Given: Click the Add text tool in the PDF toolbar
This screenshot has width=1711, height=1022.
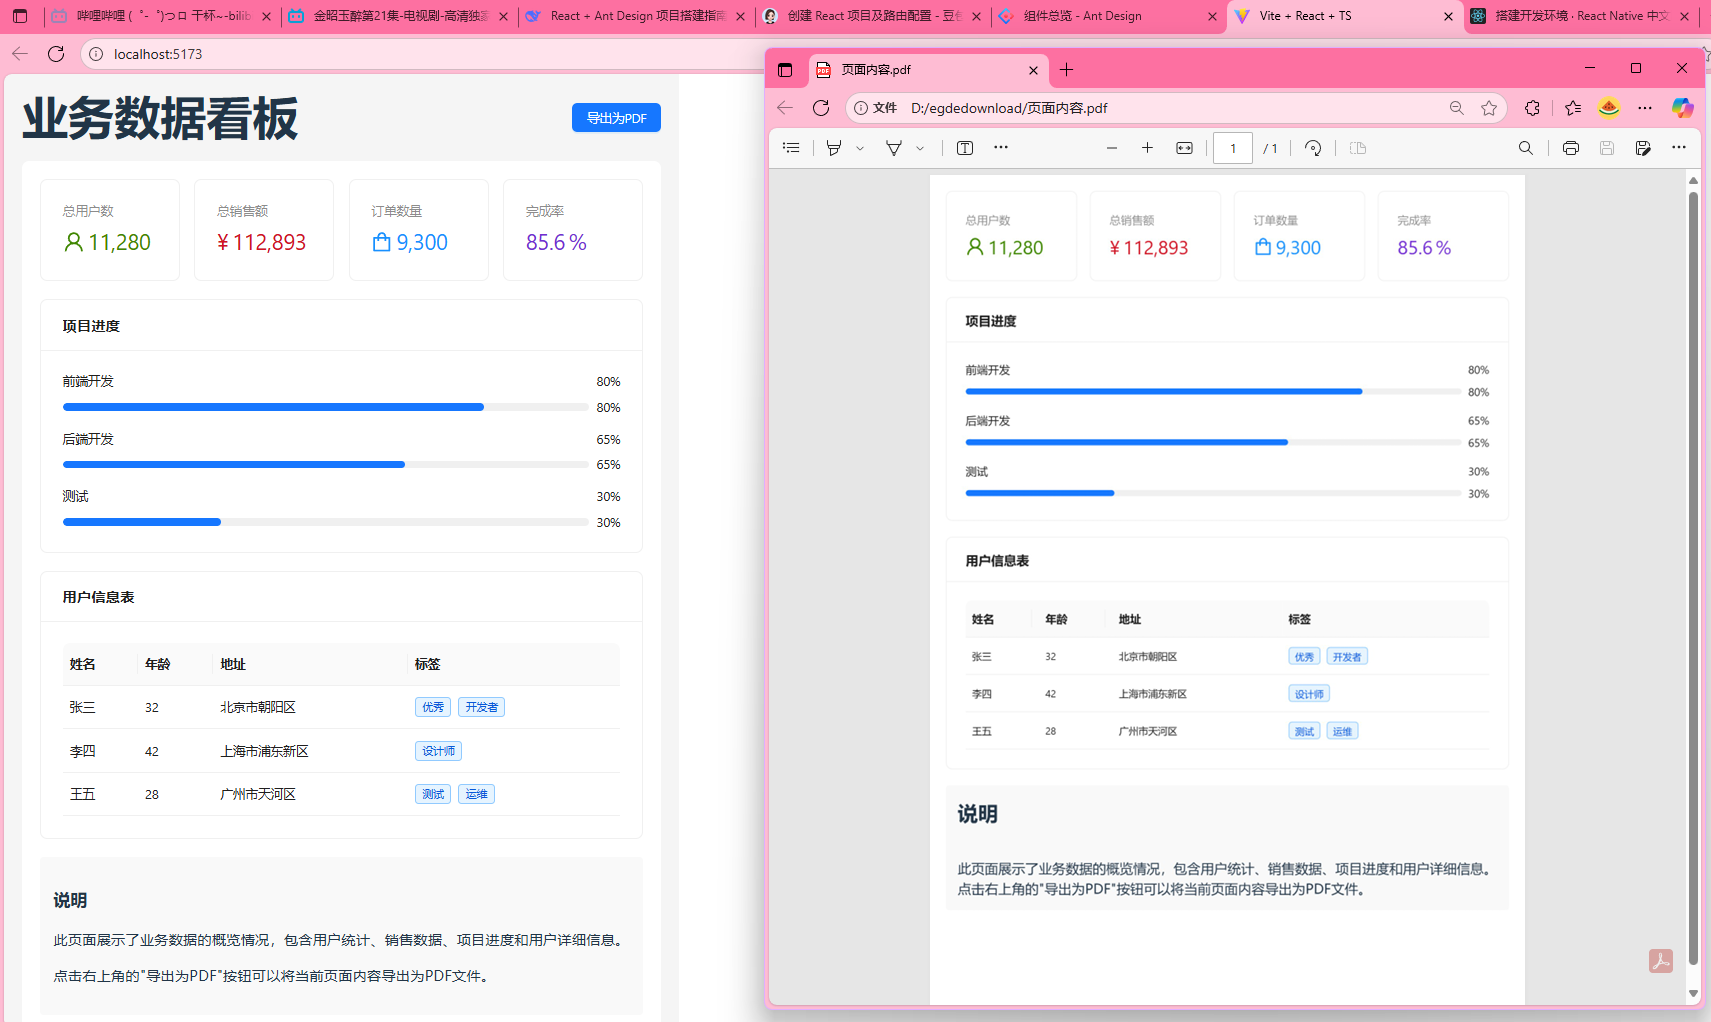Looking at the screenshot, I should (x=964, y=148).
